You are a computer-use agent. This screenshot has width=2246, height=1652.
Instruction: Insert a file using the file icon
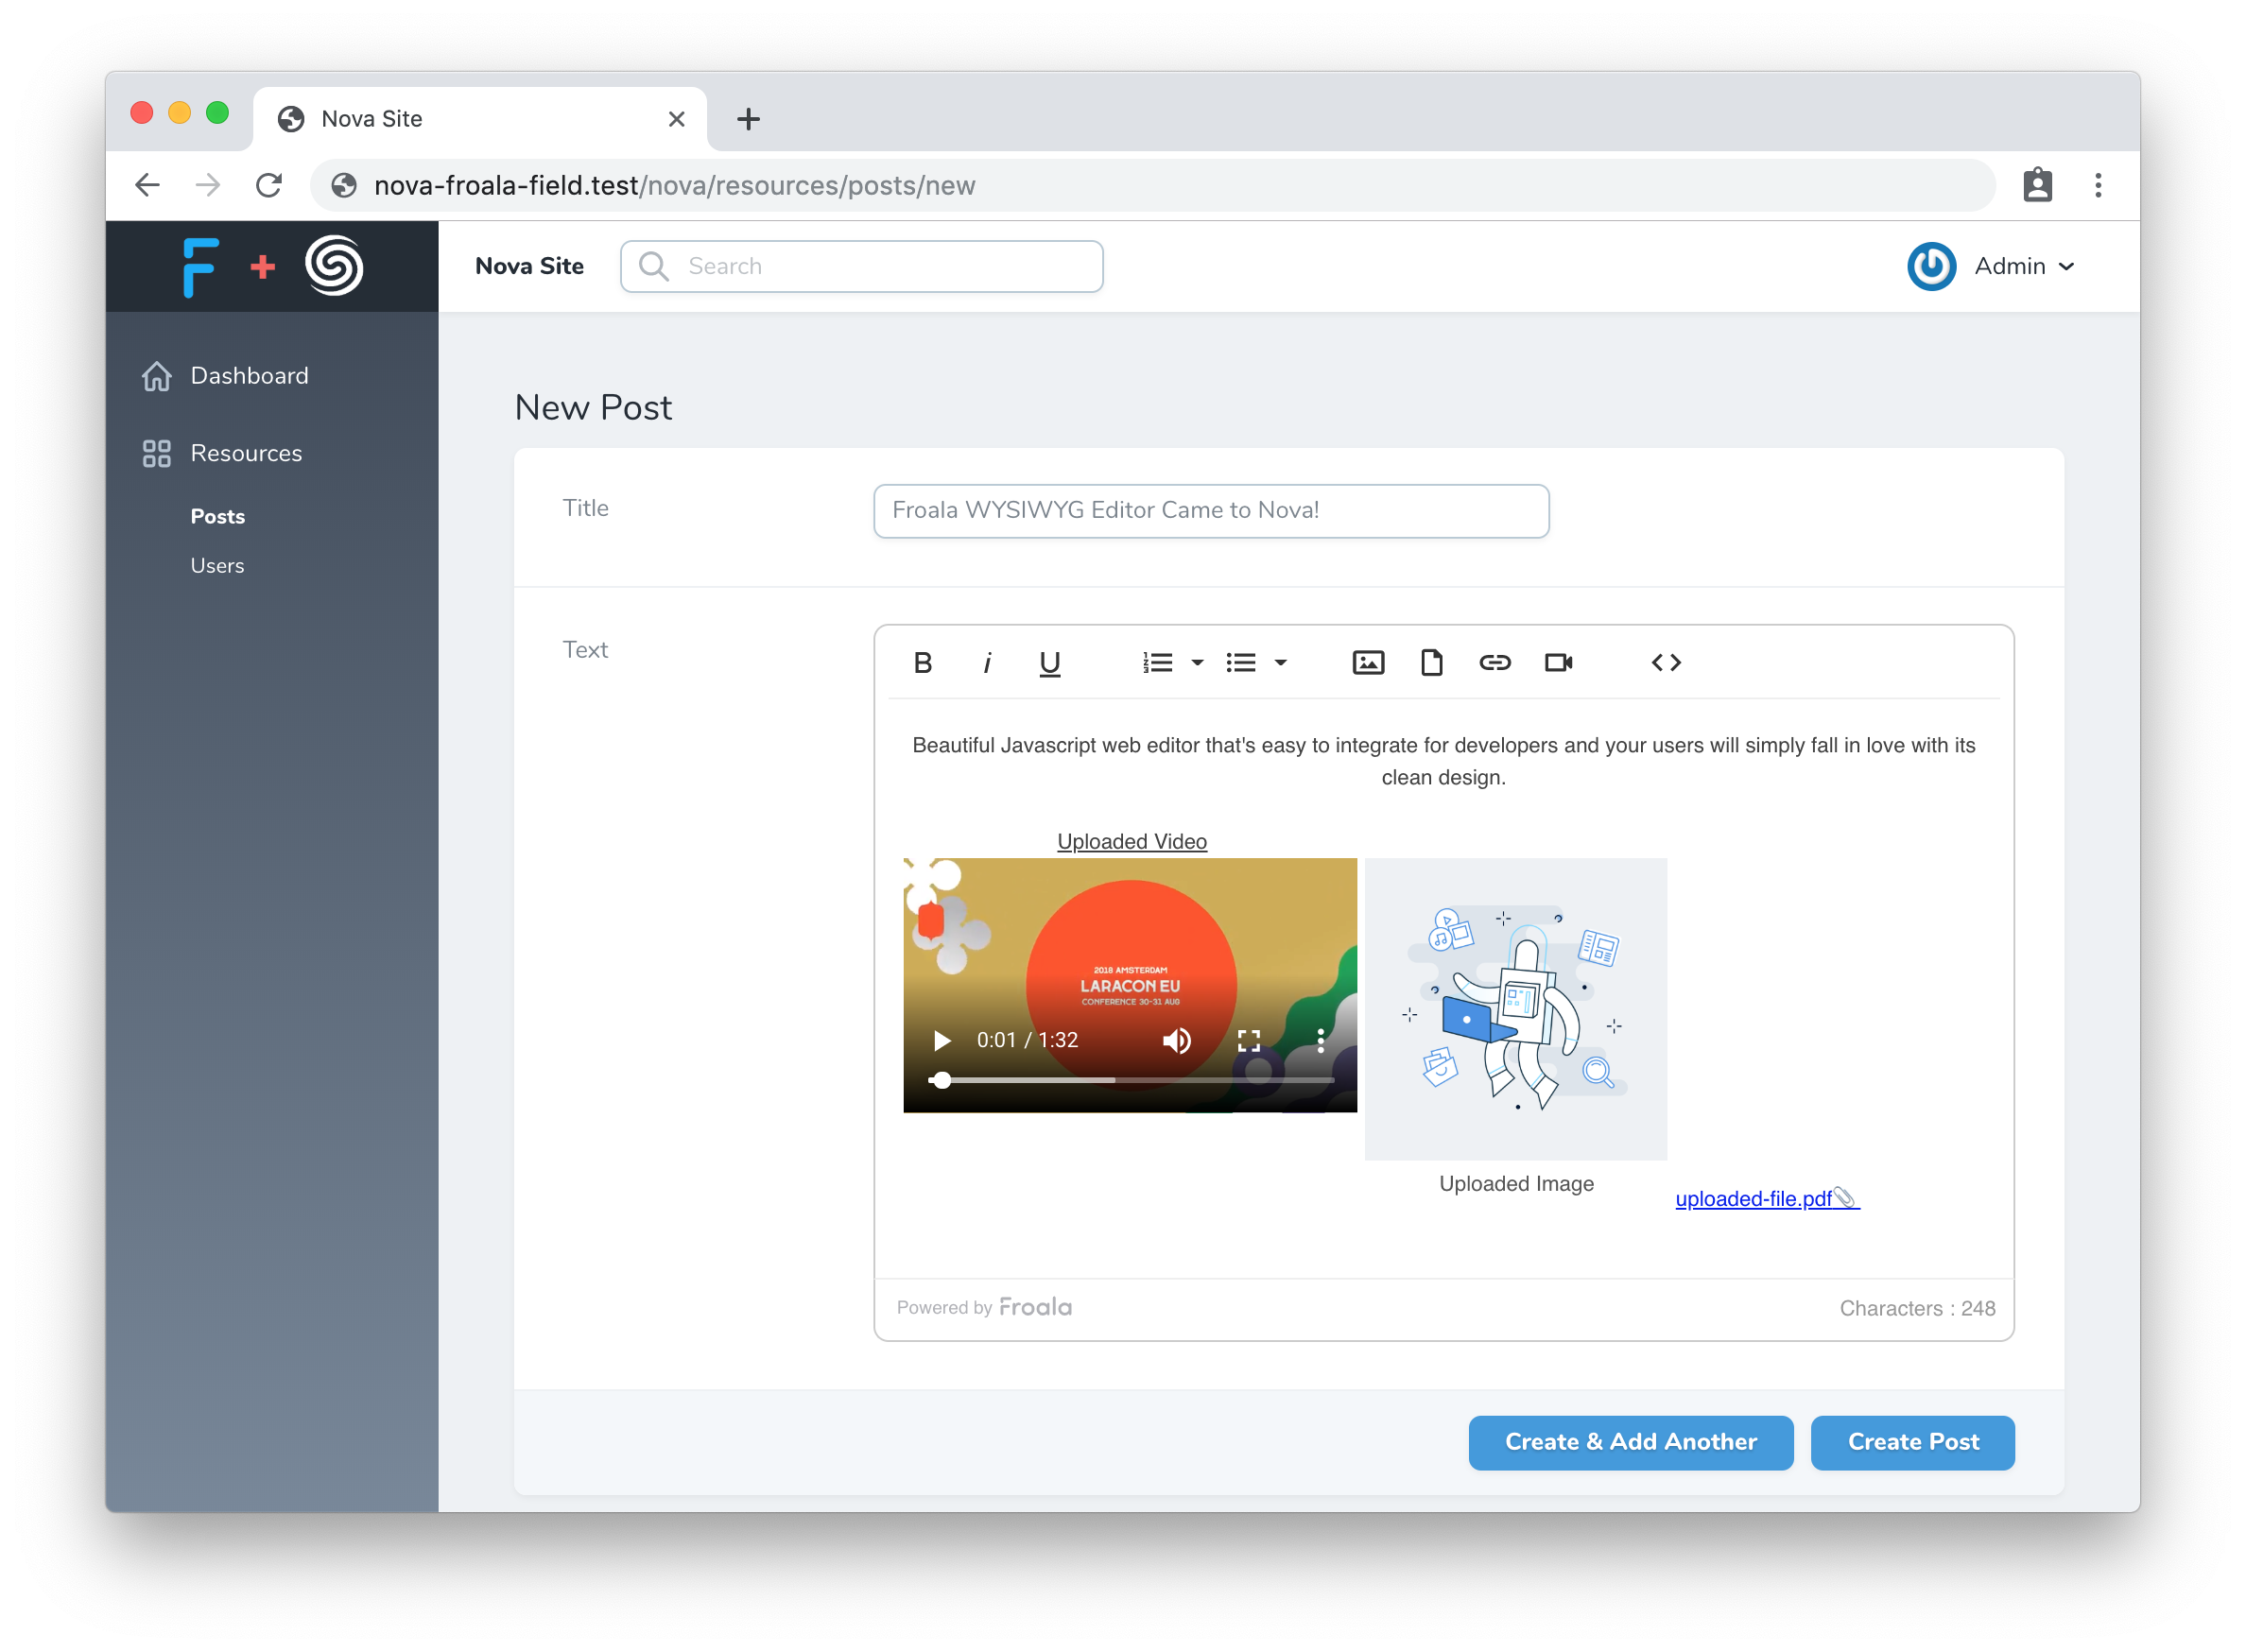(1432, 662)
